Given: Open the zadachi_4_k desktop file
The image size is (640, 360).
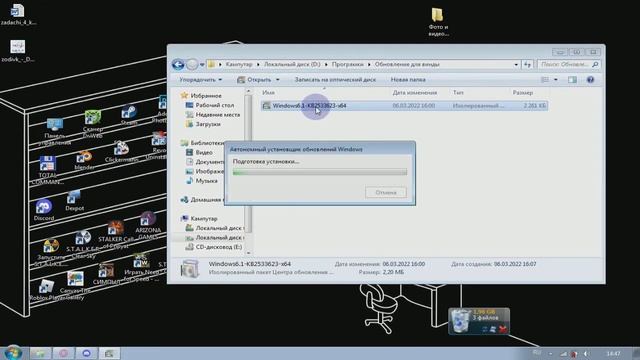Looking at the screenshot, I should click(18, 14).
